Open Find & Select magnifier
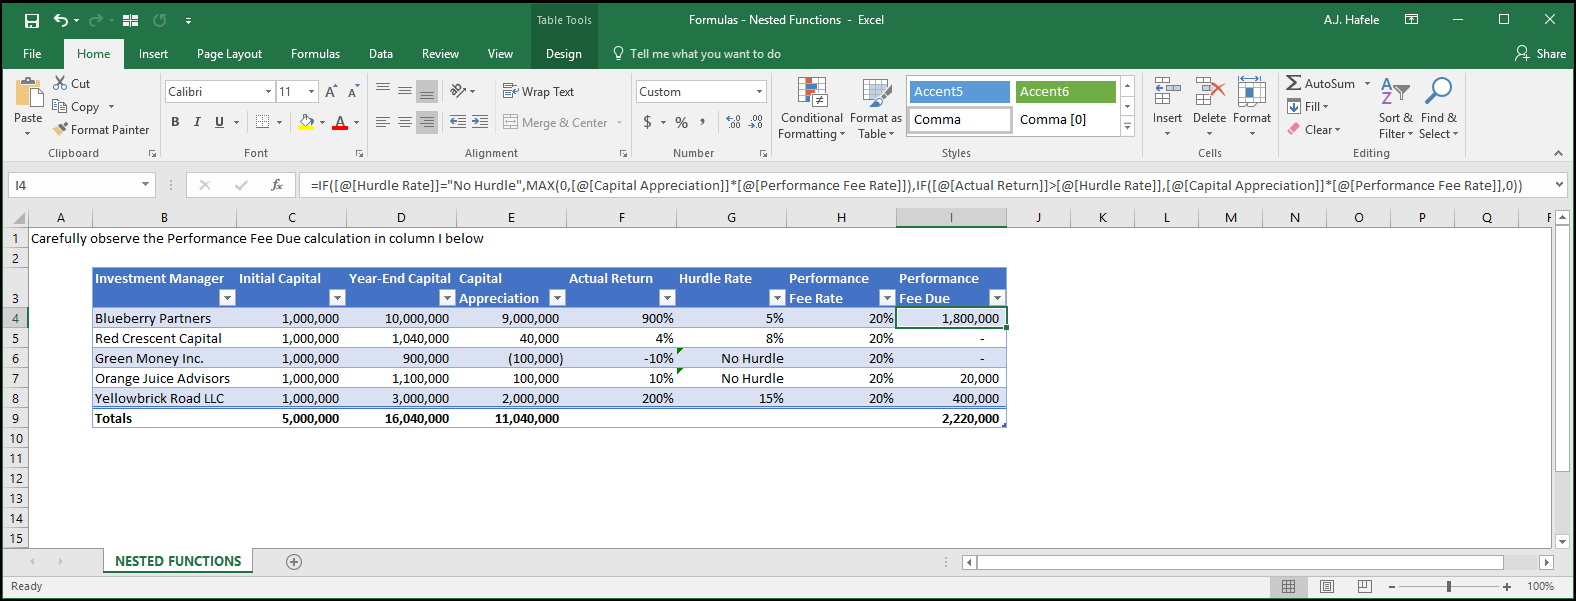 (1438, 108)
